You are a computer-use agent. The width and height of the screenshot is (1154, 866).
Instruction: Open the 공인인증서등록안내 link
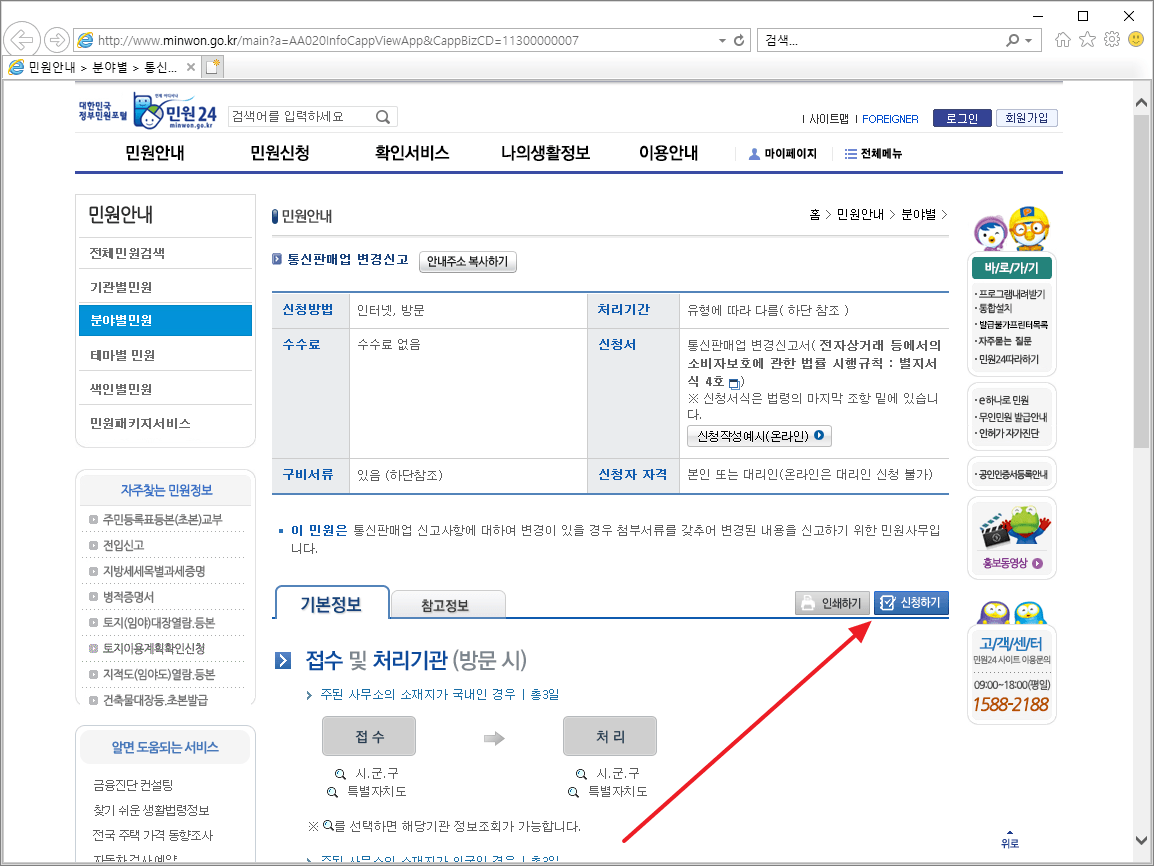[x=1013, y=475]
